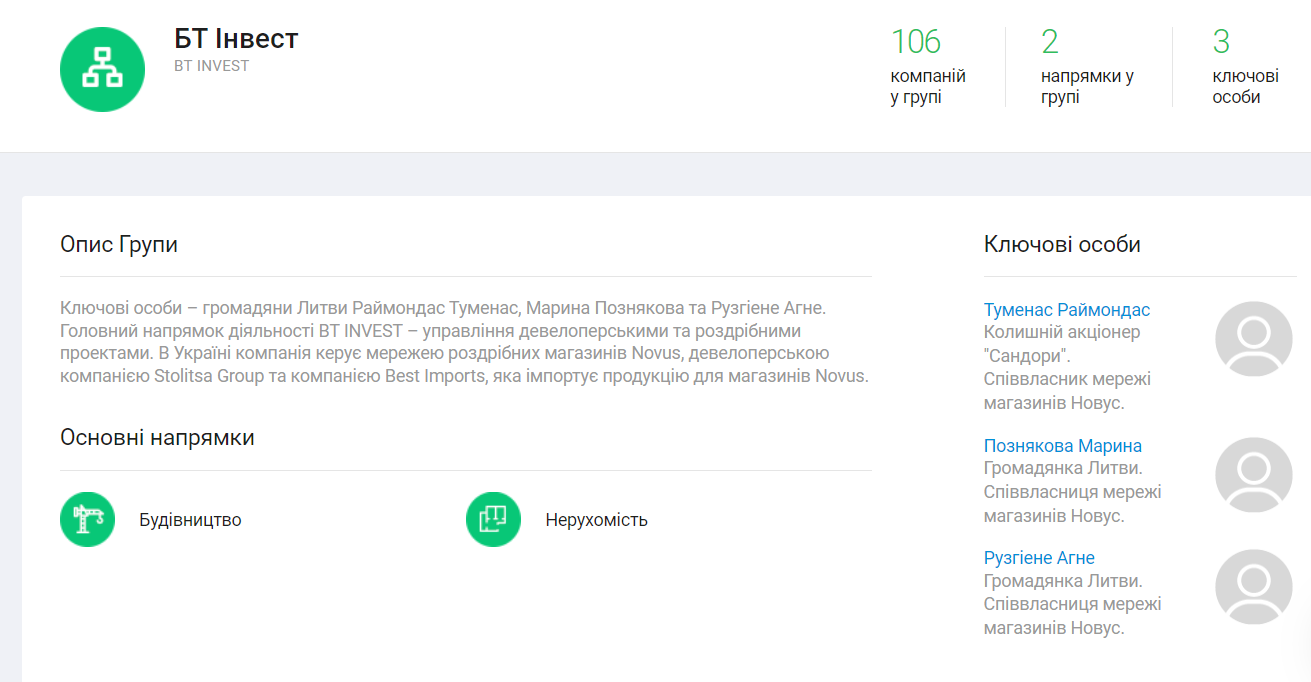The height and width of the screenshot is (682, 1311).
Task: Click the БТ Інвест group title
Action: (x=236, y=39)
